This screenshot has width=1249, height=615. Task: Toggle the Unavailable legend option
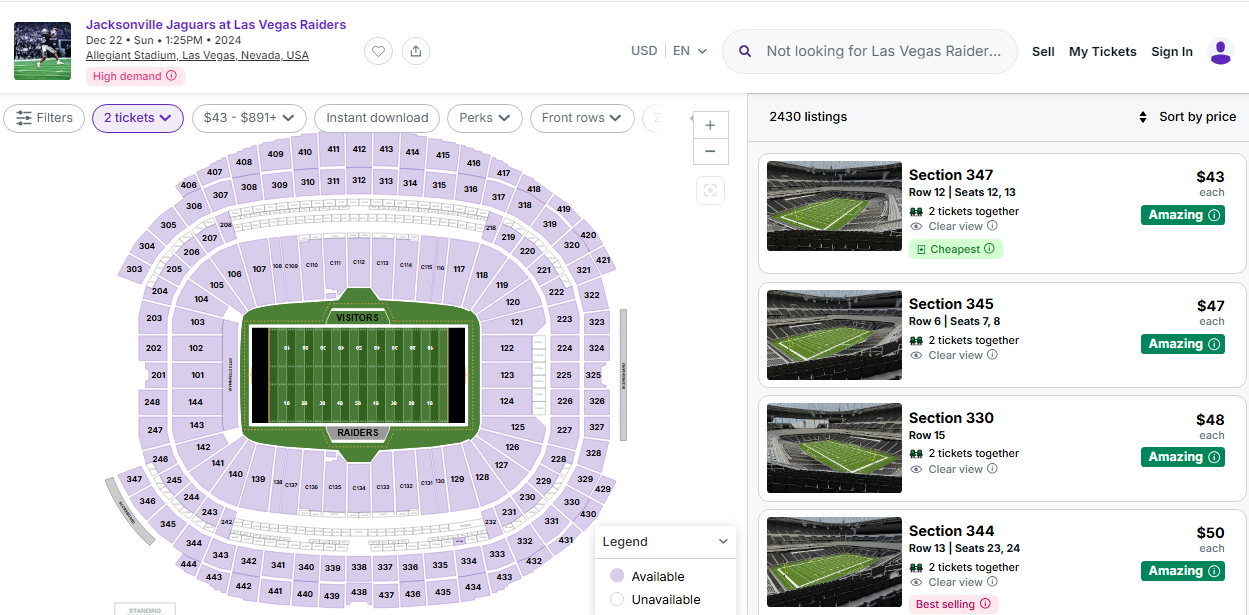(617, 599)
